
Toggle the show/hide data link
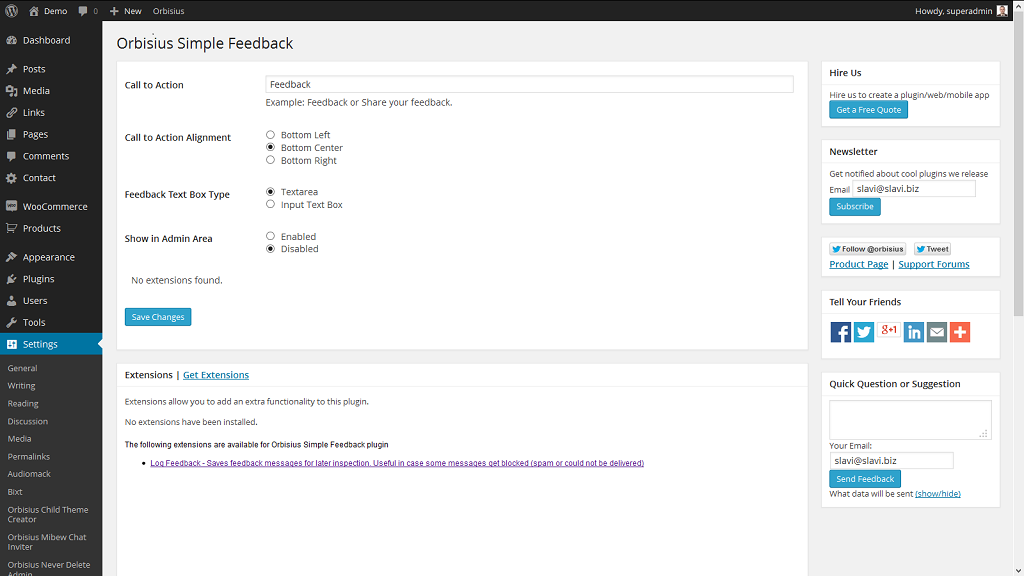pyautogui.click(x=938, y=494)
